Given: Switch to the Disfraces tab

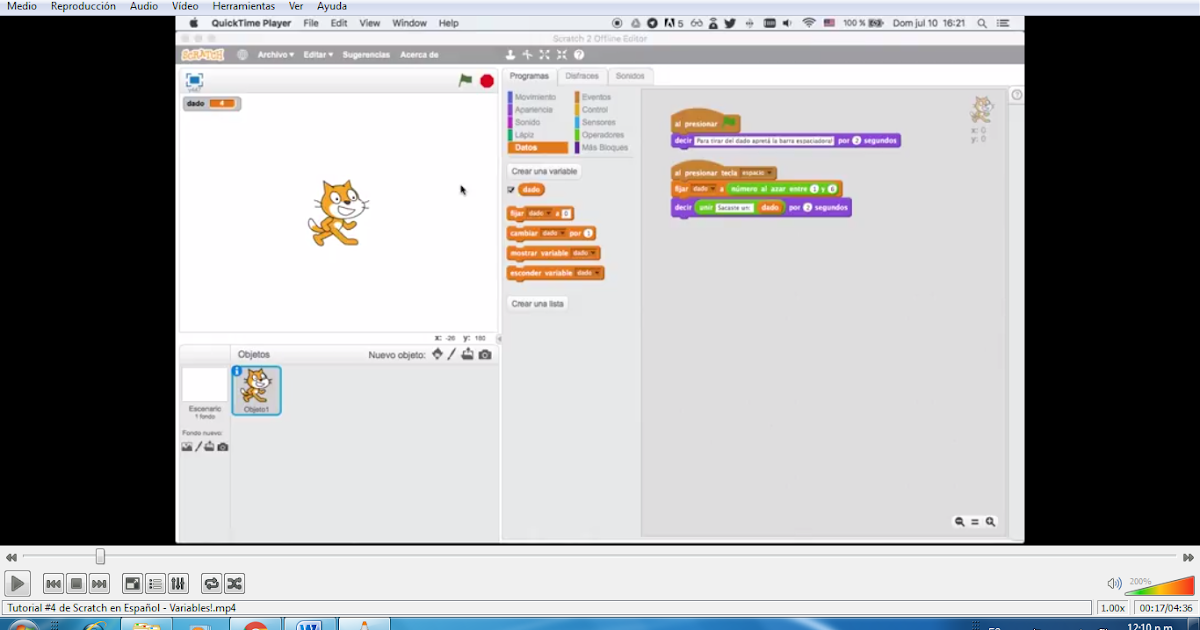Looking at the screenshot, I should pyautogui.click(x=582, y=75).
